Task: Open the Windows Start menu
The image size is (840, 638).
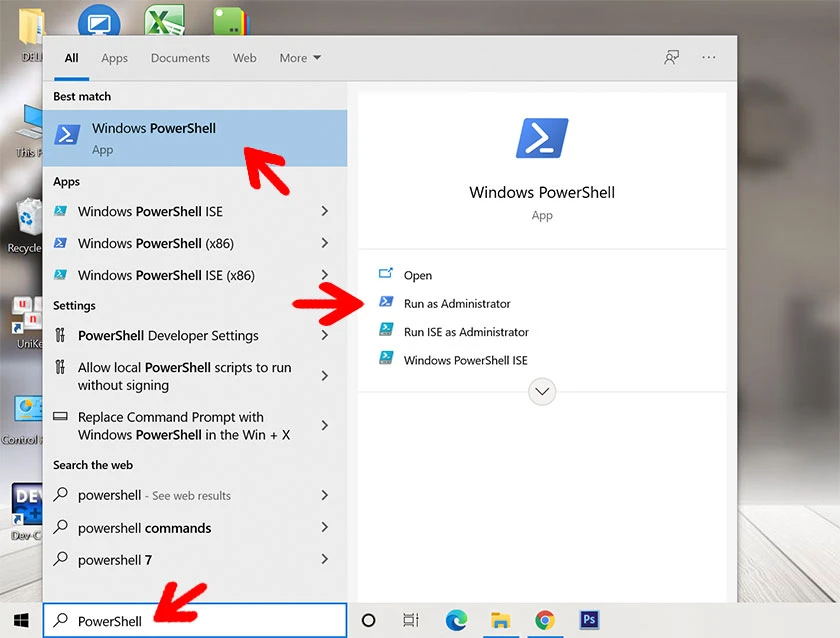Action: [x=21, y=621]
